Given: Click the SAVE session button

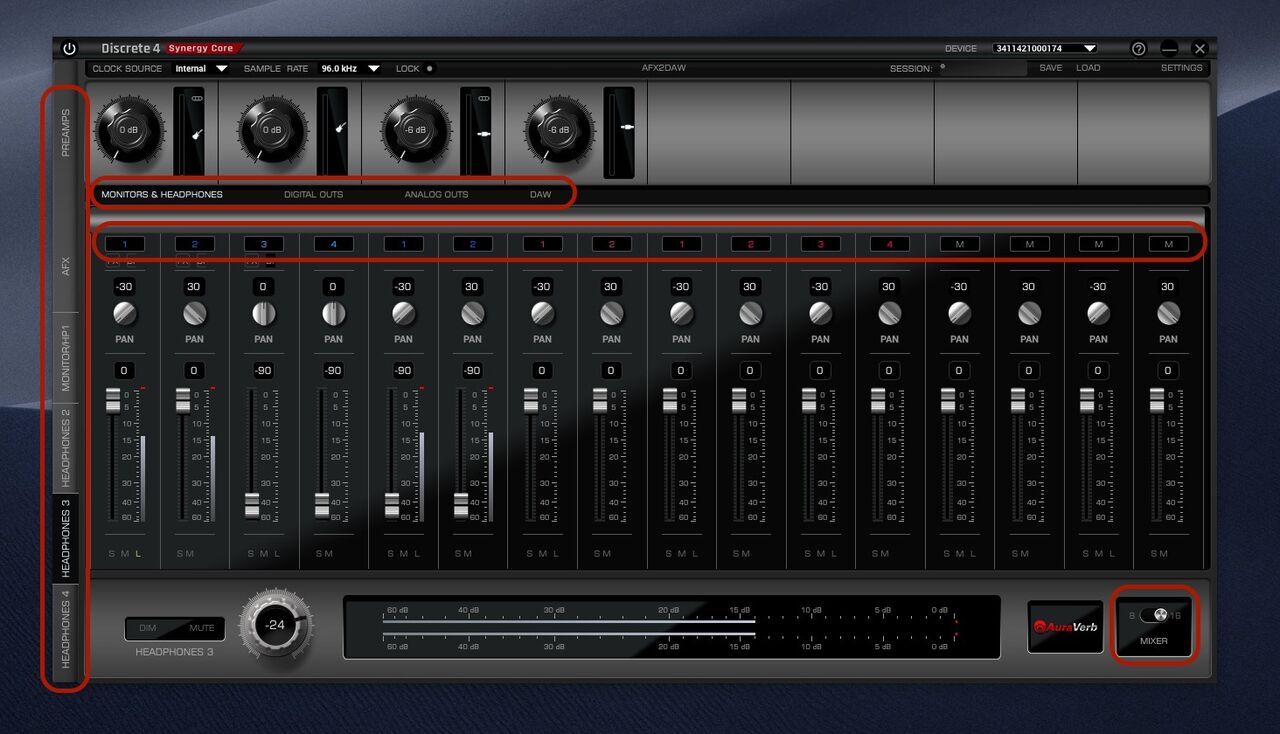Looking at the screenshot, I should (x=1050, y=68).
